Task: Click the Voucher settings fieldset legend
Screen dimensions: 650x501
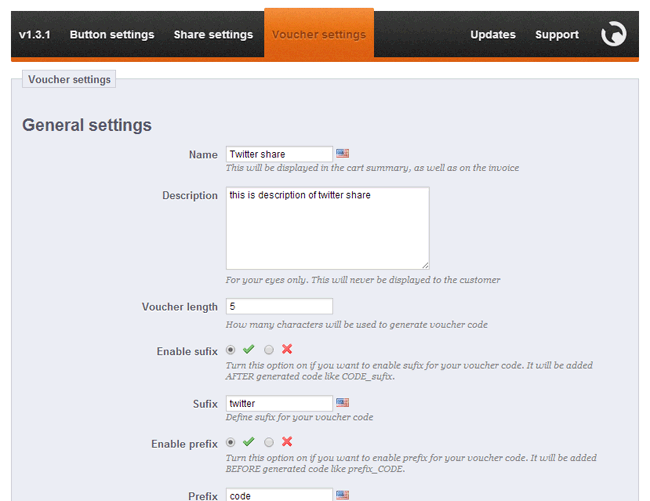Action: 69,79
